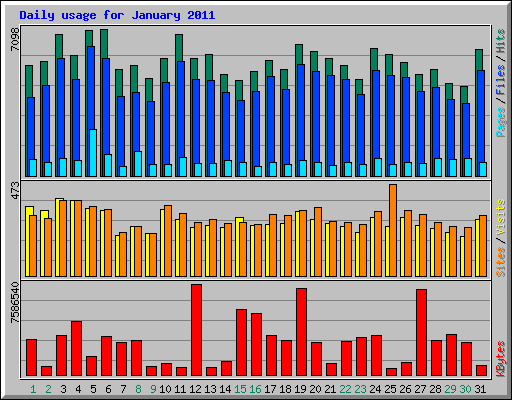Click day label 13 on the axis
This screenshot has width=512, height=400.
[210, 389]
